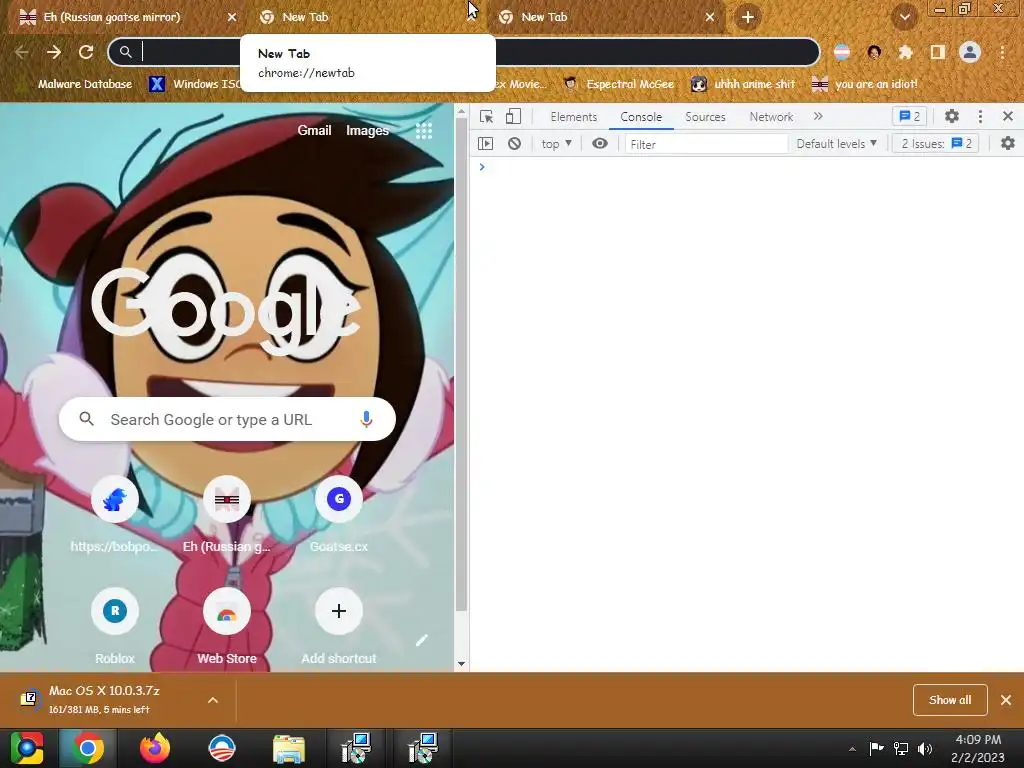This screenshot has height=768, width=1024.
Task: Open the Goatse.cx shortcut
Action: 338,516
